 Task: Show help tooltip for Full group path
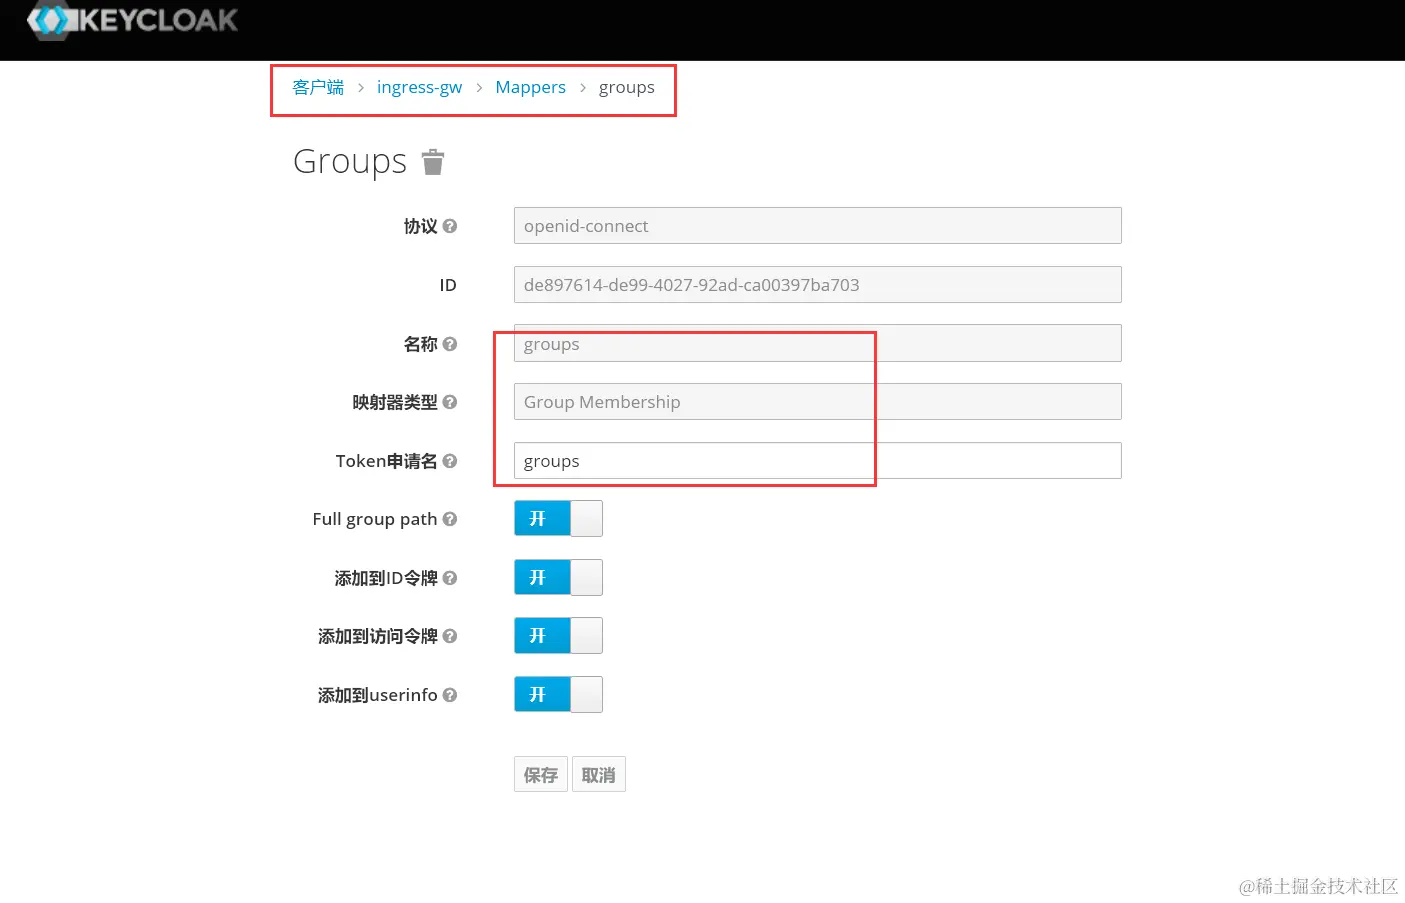[x=450, y=519]
